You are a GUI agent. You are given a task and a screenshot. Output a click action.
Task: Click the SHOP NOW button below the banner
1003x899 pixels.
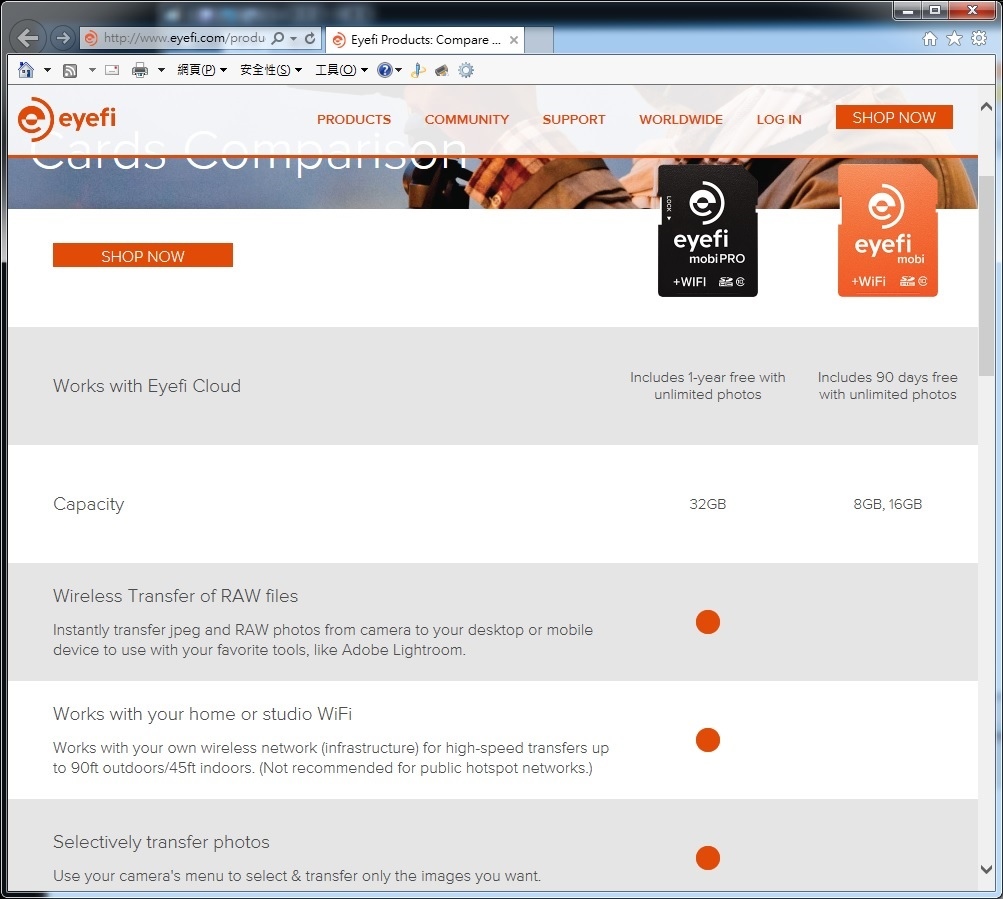[143, 255]
